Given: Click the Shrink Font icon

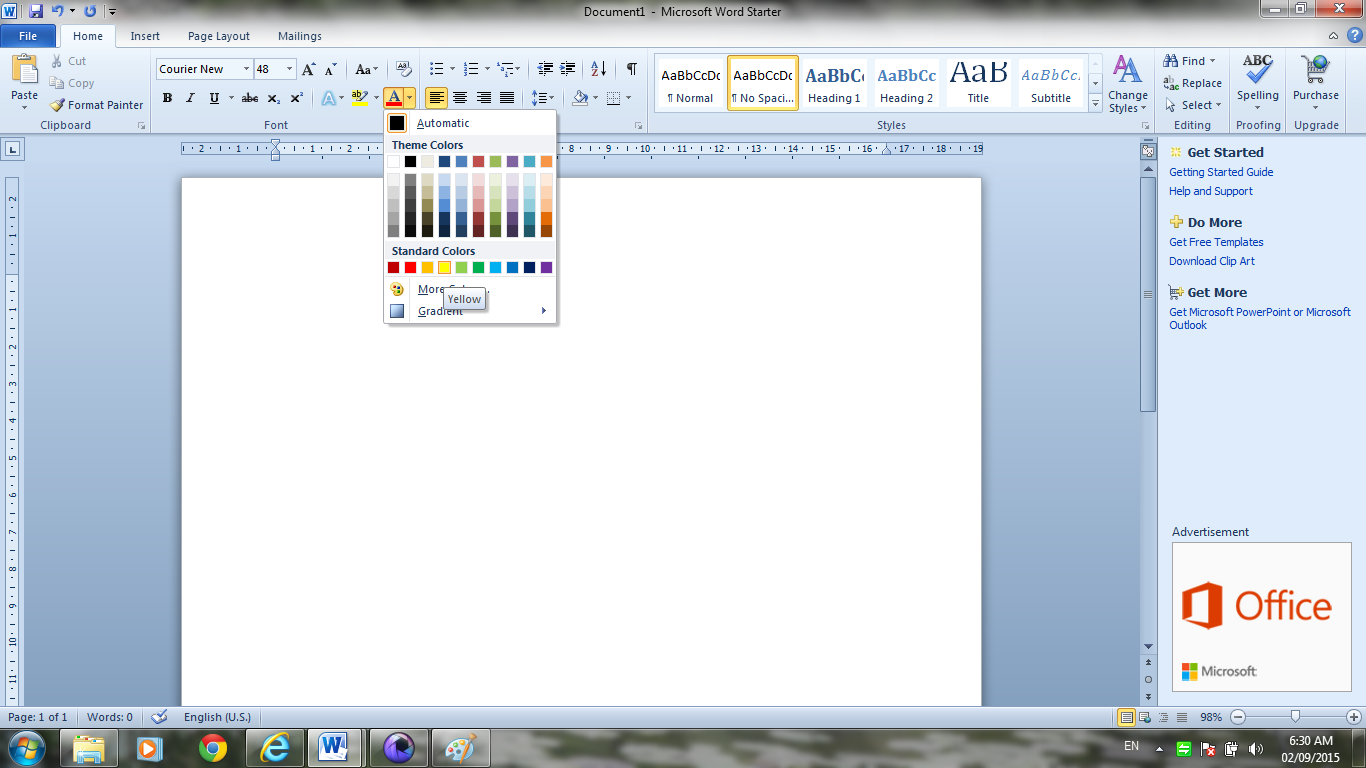Looking at the screenshot, I should pos(331,69).
